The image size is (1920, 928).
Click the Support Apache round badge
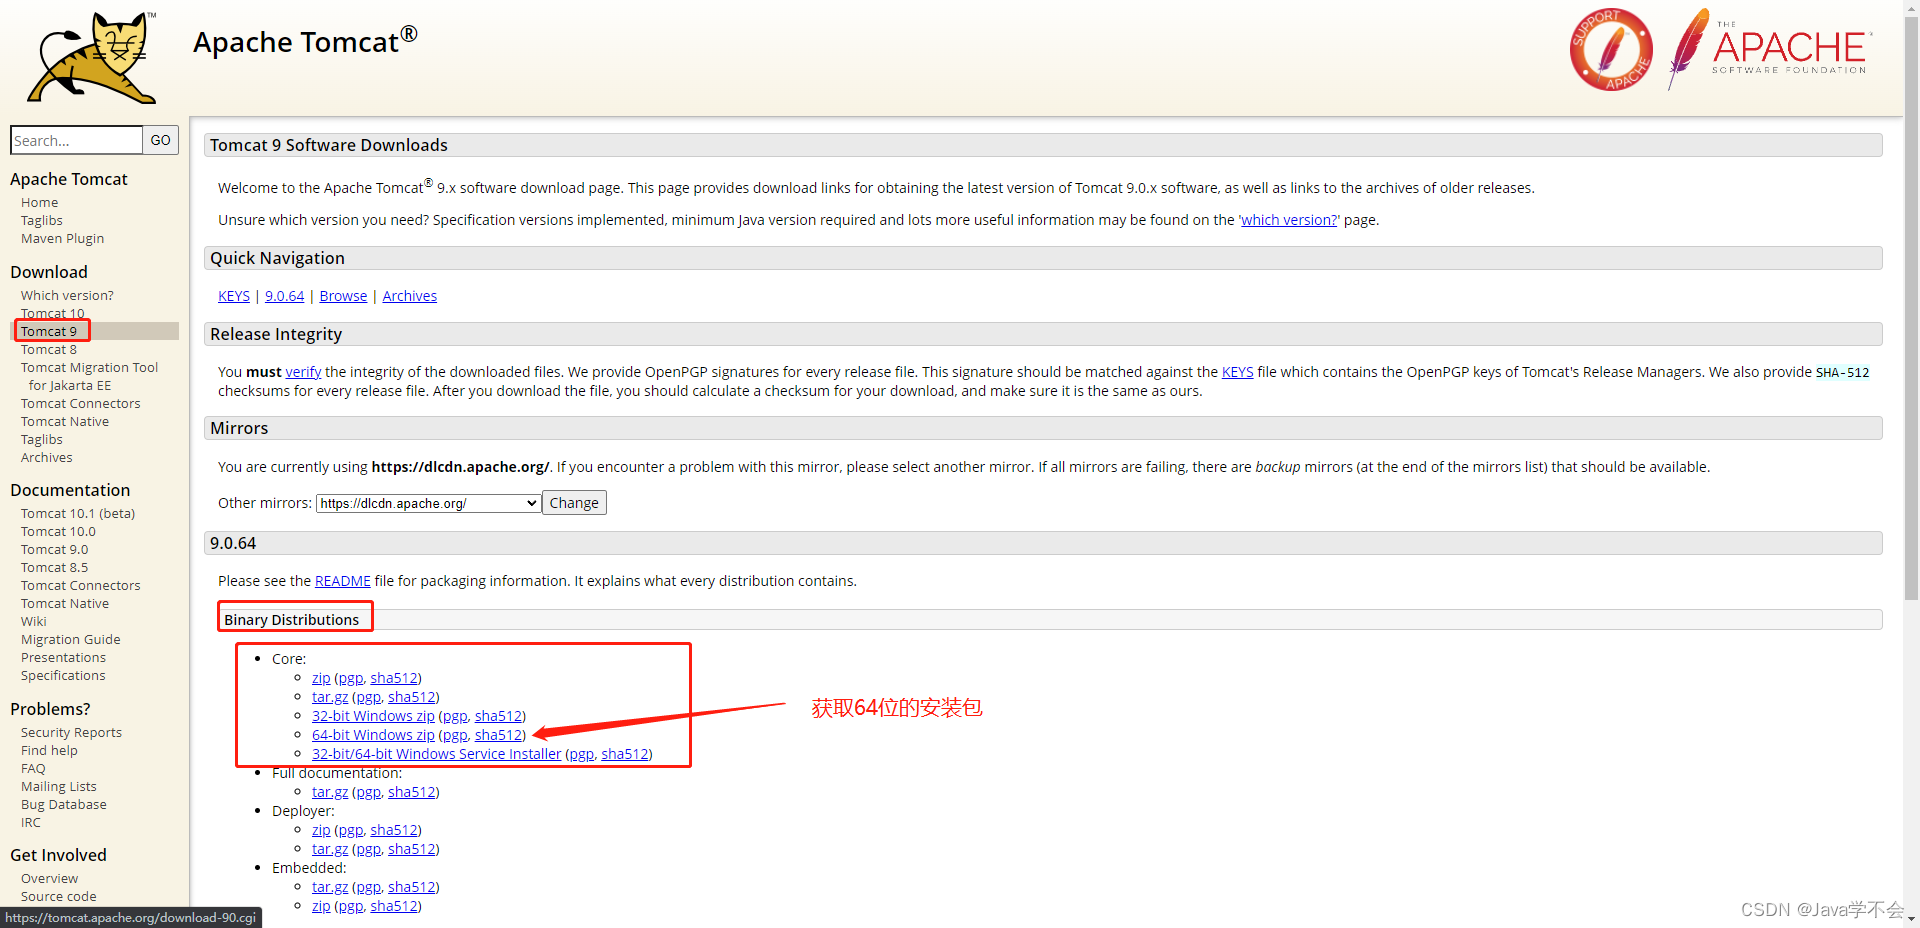(1611, 50)
